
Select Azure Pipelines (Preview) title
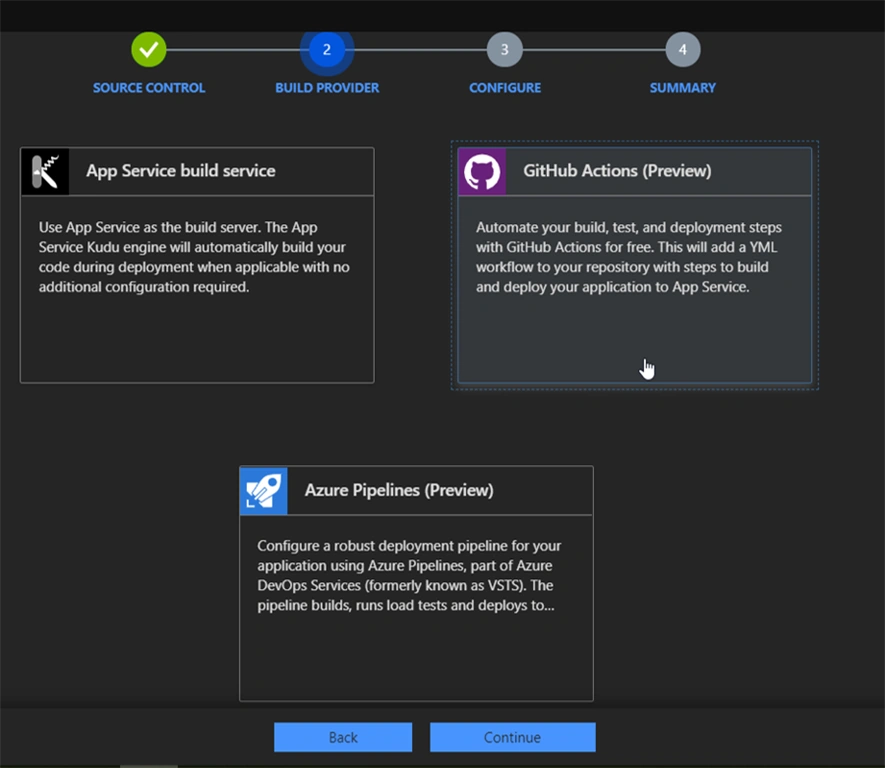[x=399, y=490]
